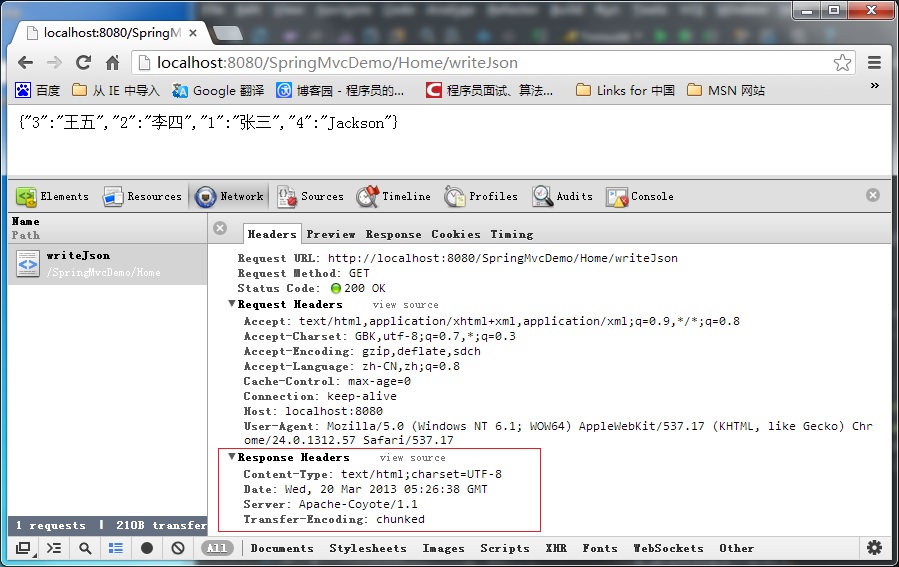Select the All filter

click(x=217, y=548)
